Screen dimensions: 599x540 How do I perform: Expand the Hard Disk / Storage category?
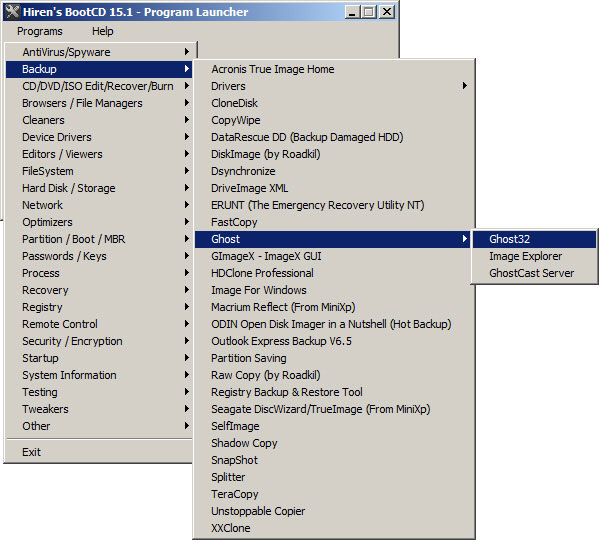[x=99, y=188]
